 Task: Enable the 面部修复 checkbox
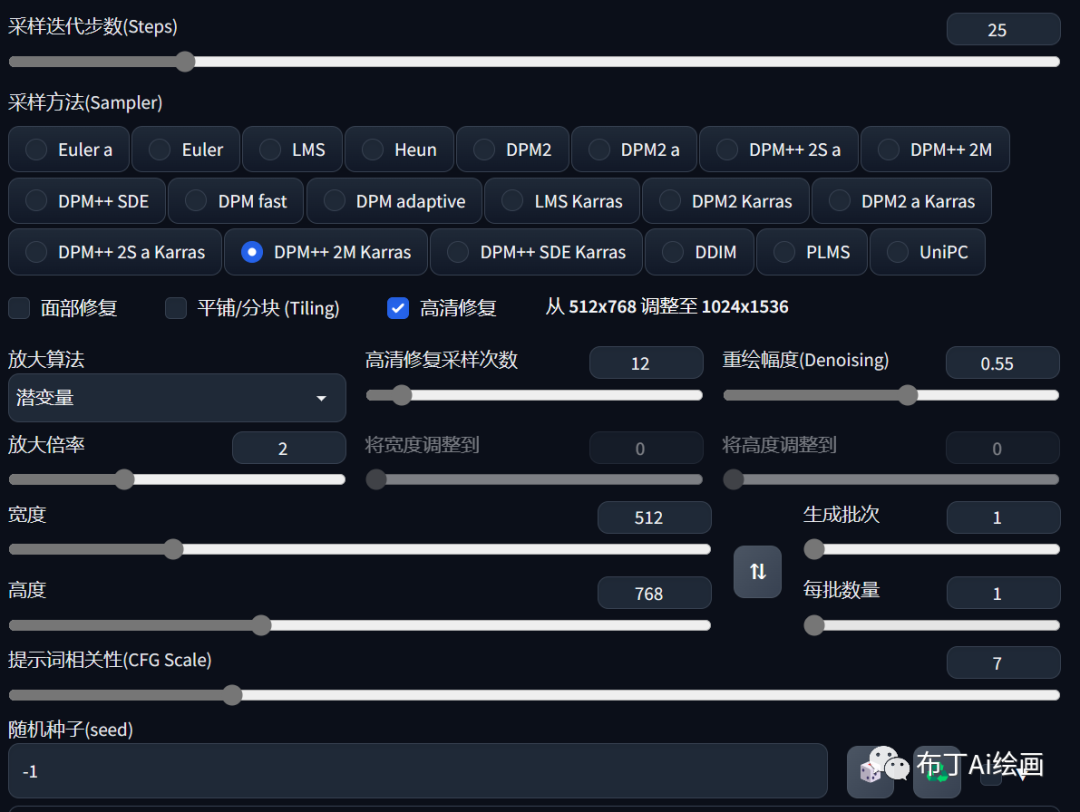click(x=20, y=308)
